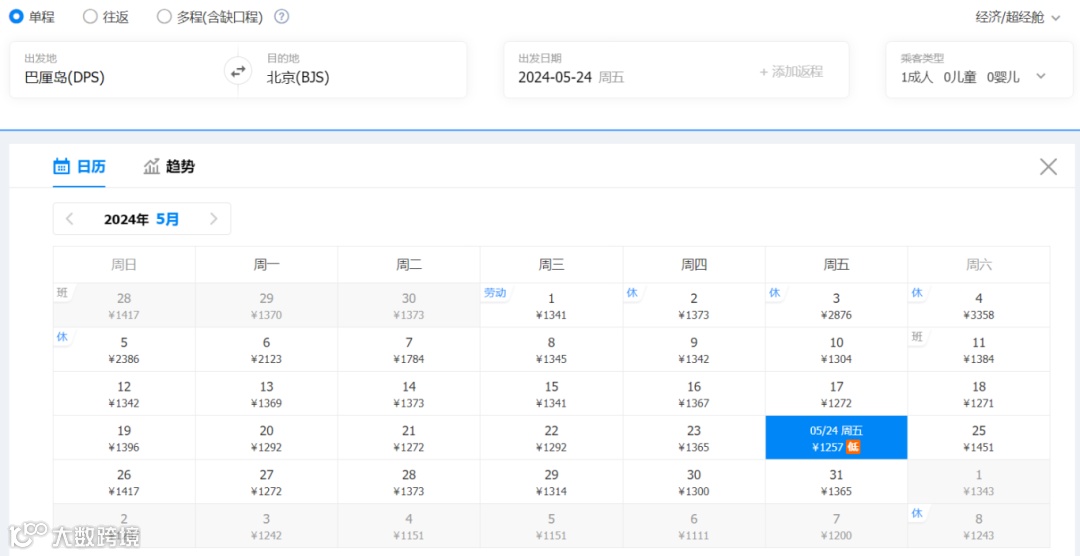Select May 21 priced ¥1272
This screenshot has height=556, width=1080.
[409, 437]
